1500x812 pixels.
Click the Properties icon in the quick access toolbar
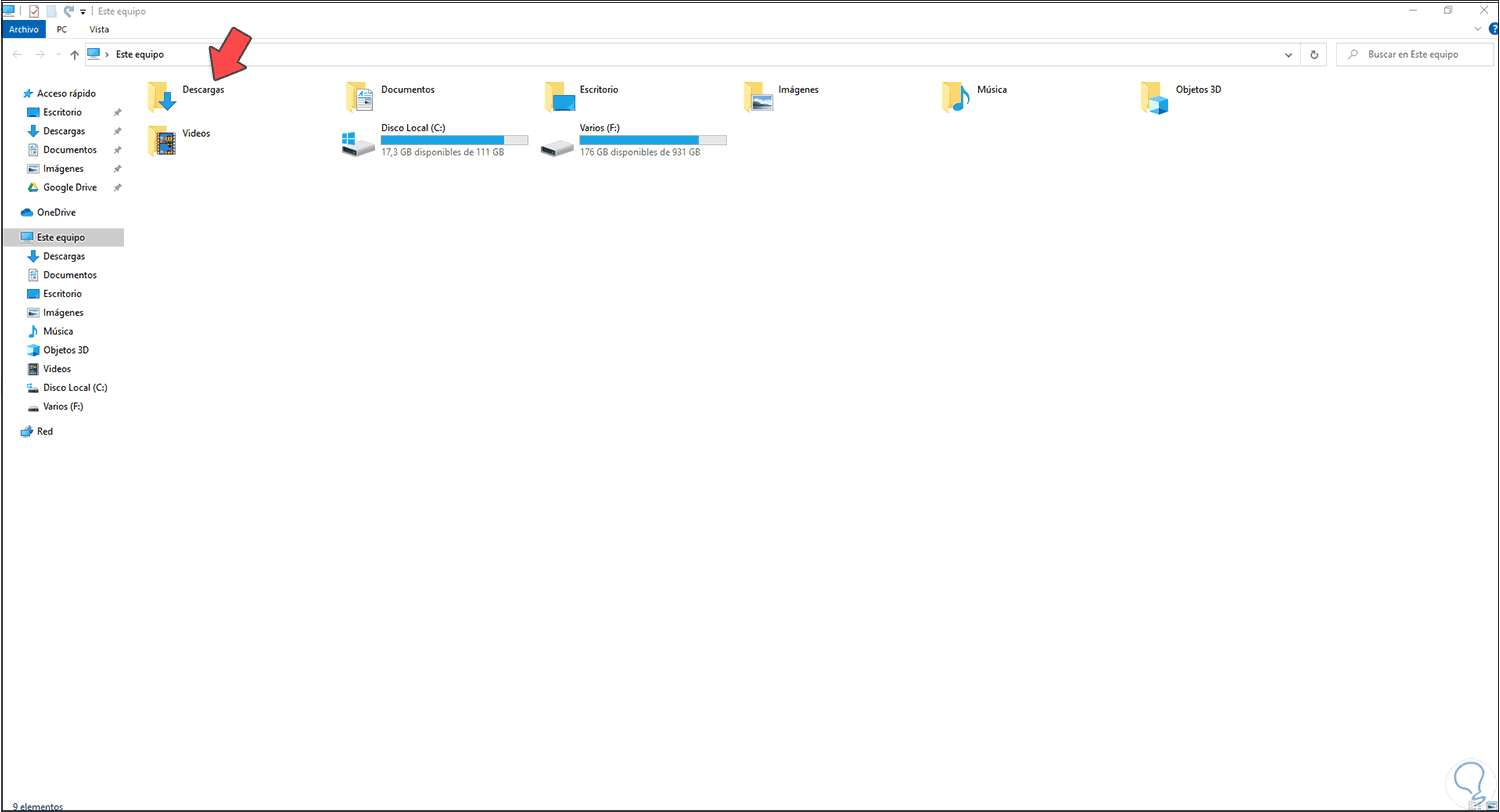tap(33, 11)
